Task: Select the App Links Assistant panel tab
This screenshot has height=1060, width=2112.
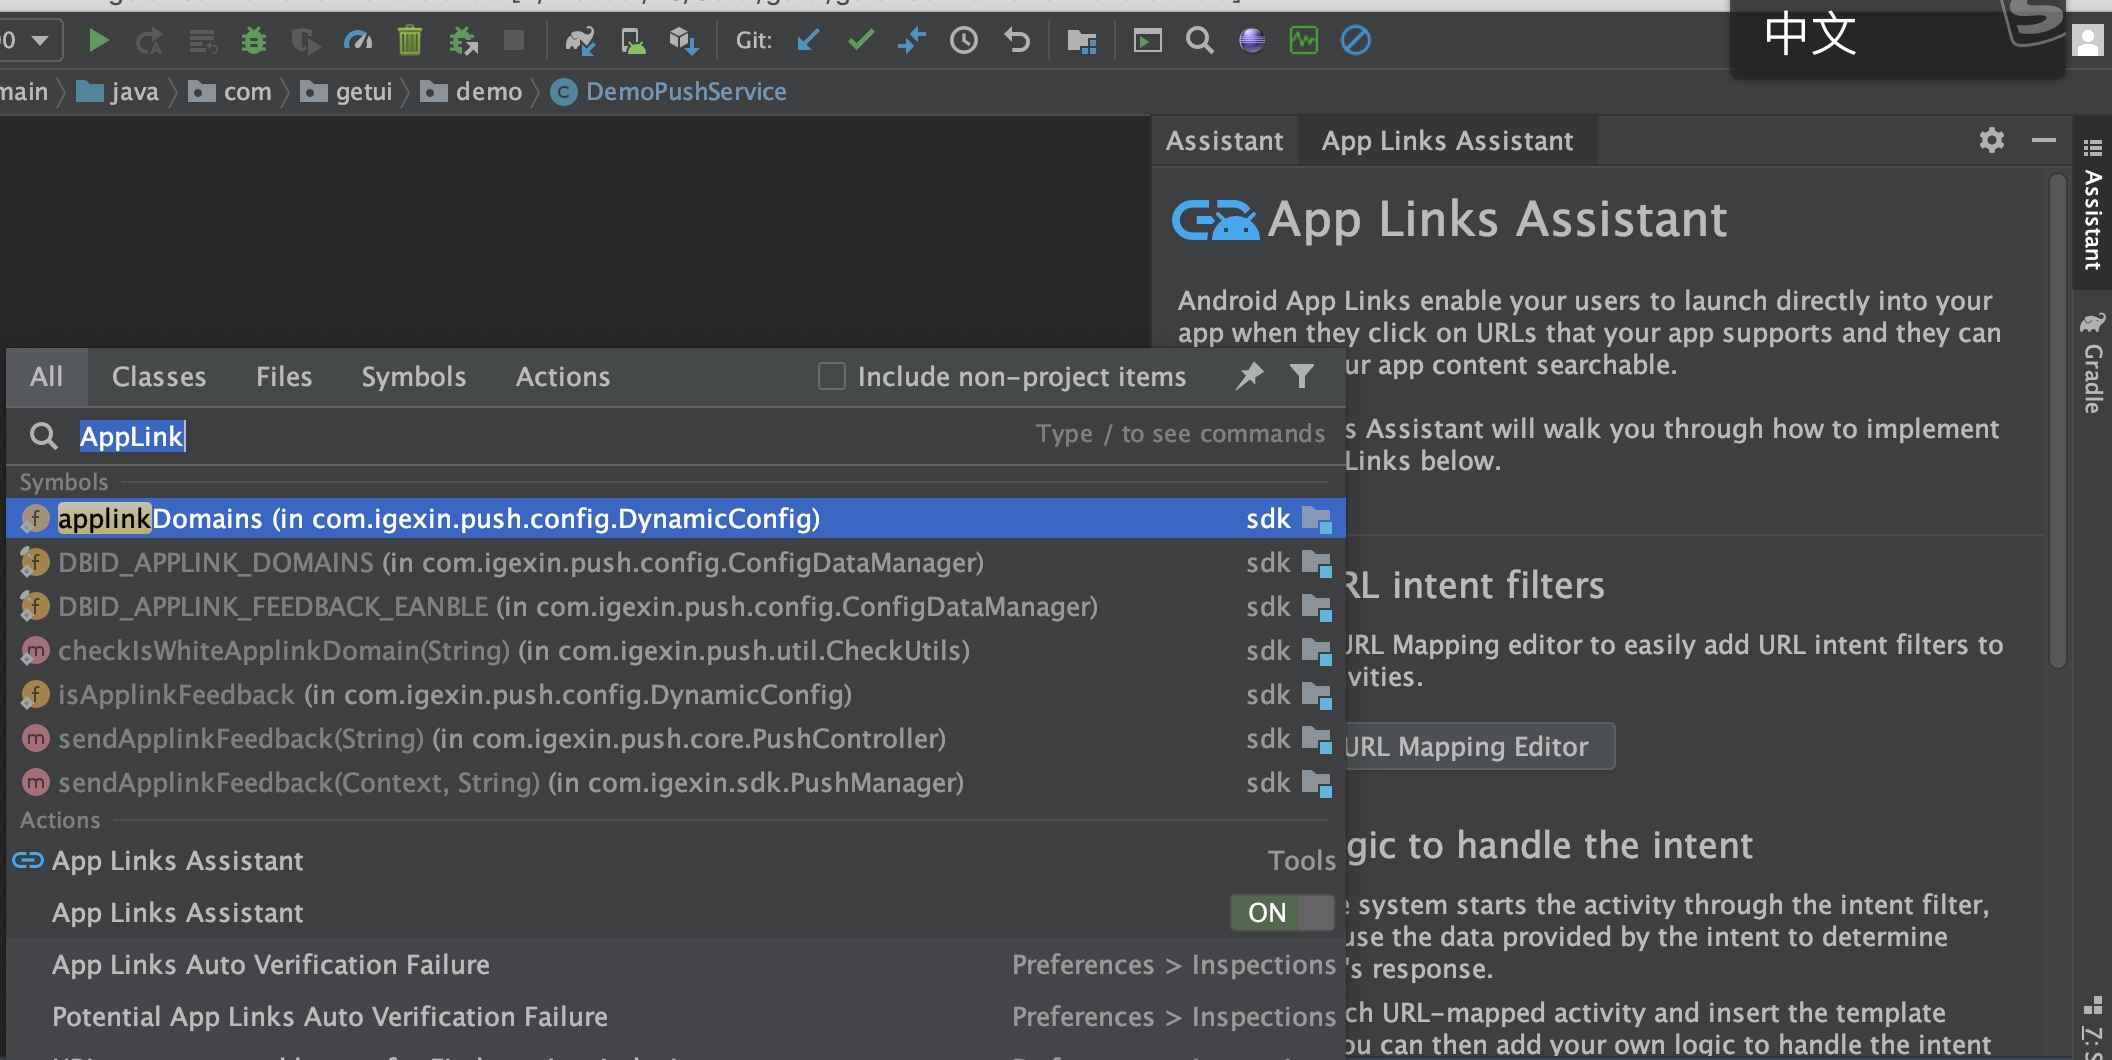Action: 1447,141
